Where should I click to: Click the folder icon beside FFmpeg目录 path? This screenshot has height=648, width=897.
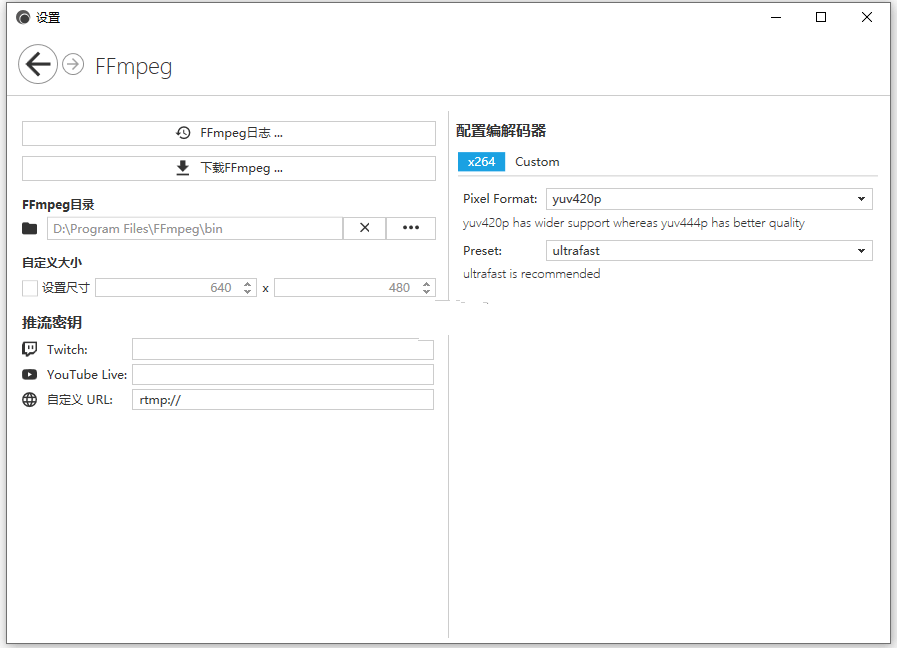(x=30, y=228)
